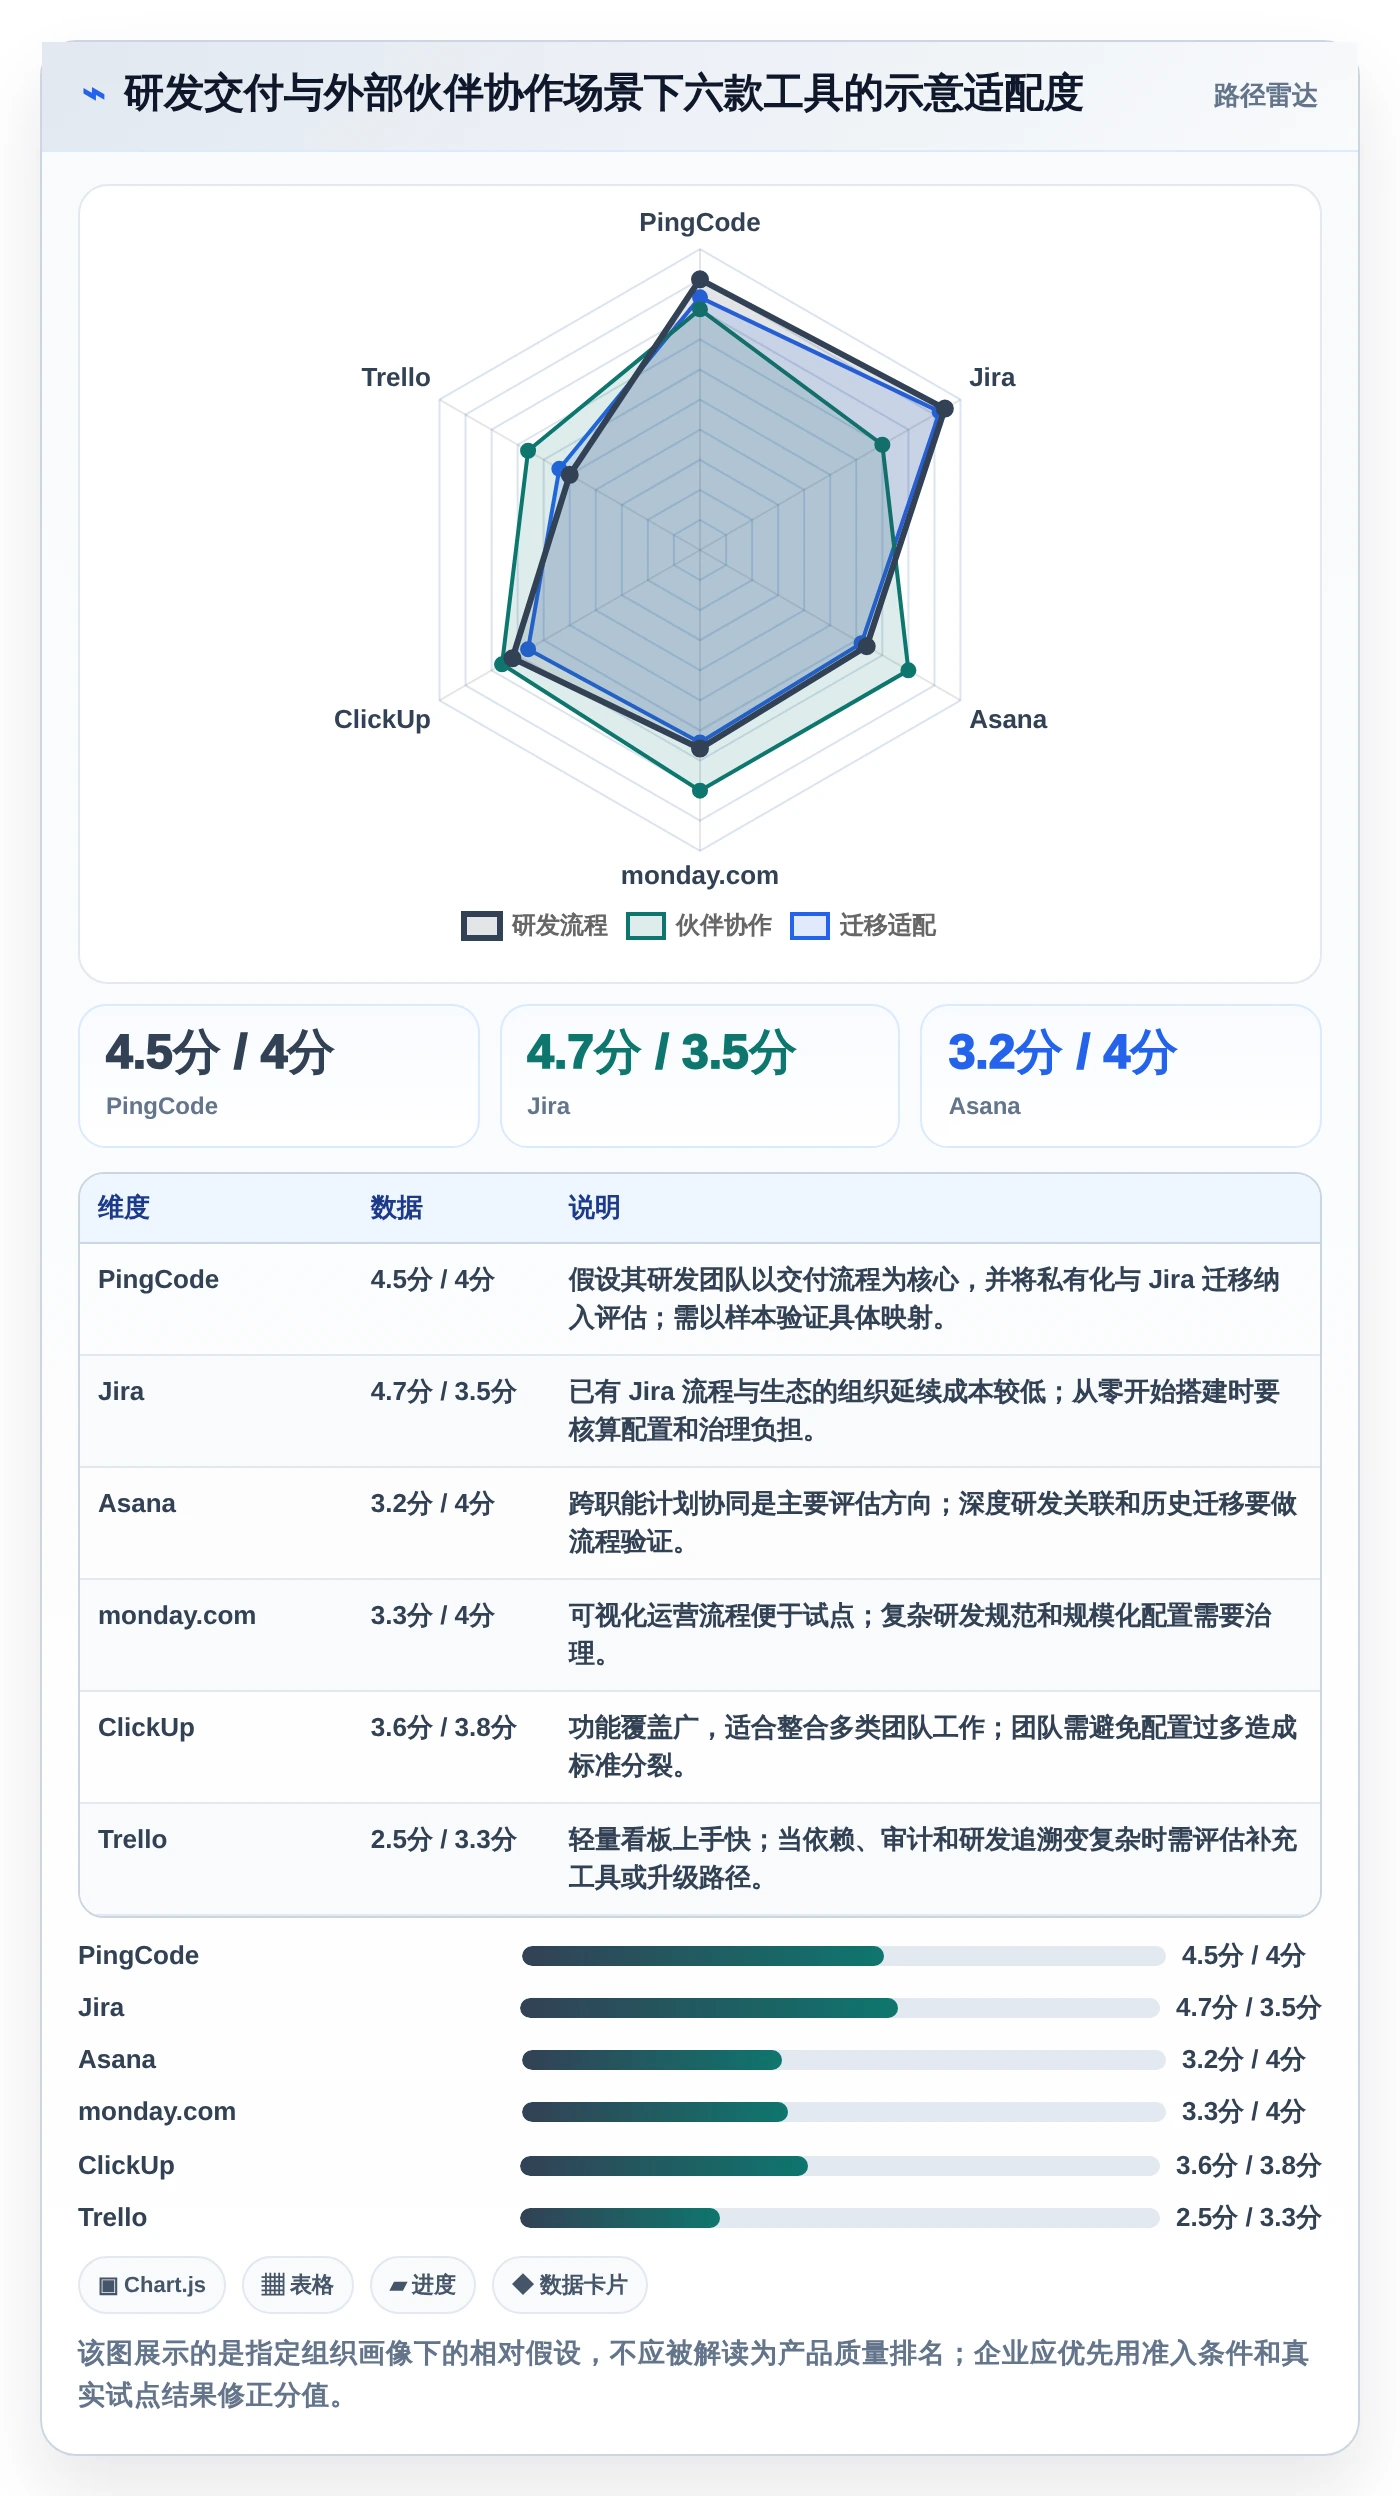Click the Asana axis label on the radar
The image size is (1400, 2496).
[x=1008, y=719]
